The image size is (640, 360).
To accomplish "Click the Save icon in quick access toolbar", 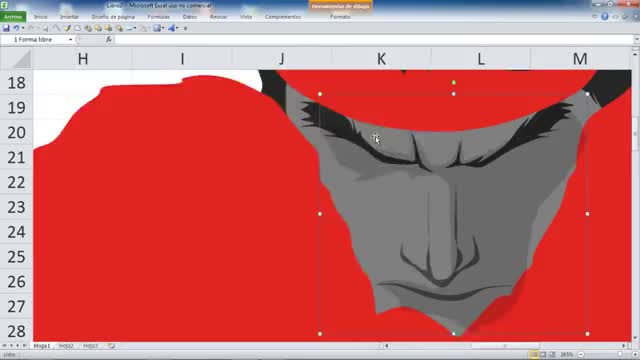I will (x=6, y=28).
